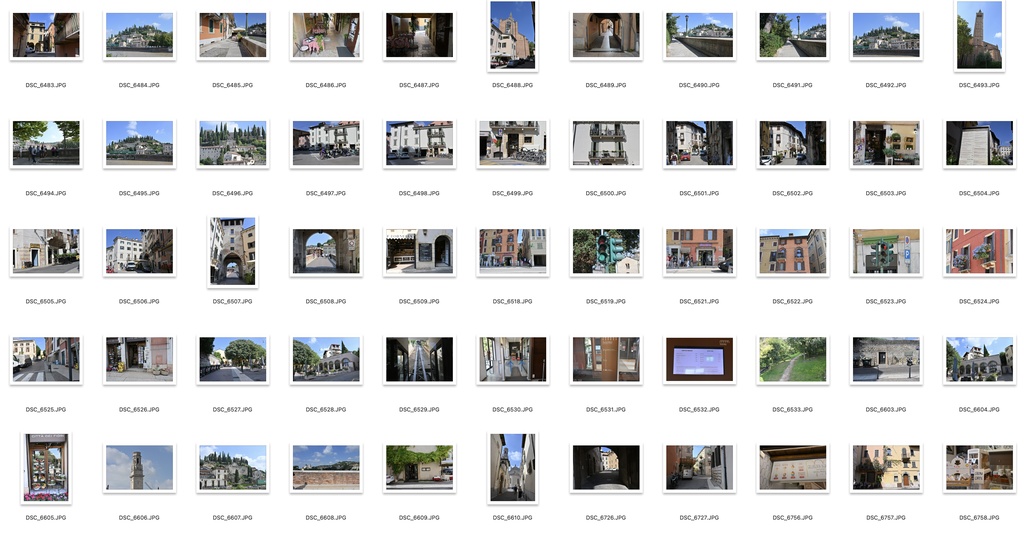Select the DSC_6758.JPG thumbnail

[x=979, y=467]
